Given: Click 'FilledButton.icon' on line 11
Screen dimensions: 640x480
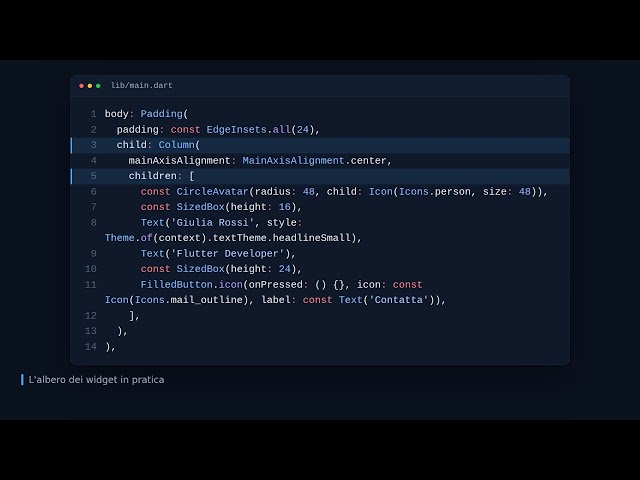Looking at the screenshot, I should point(191,284).
